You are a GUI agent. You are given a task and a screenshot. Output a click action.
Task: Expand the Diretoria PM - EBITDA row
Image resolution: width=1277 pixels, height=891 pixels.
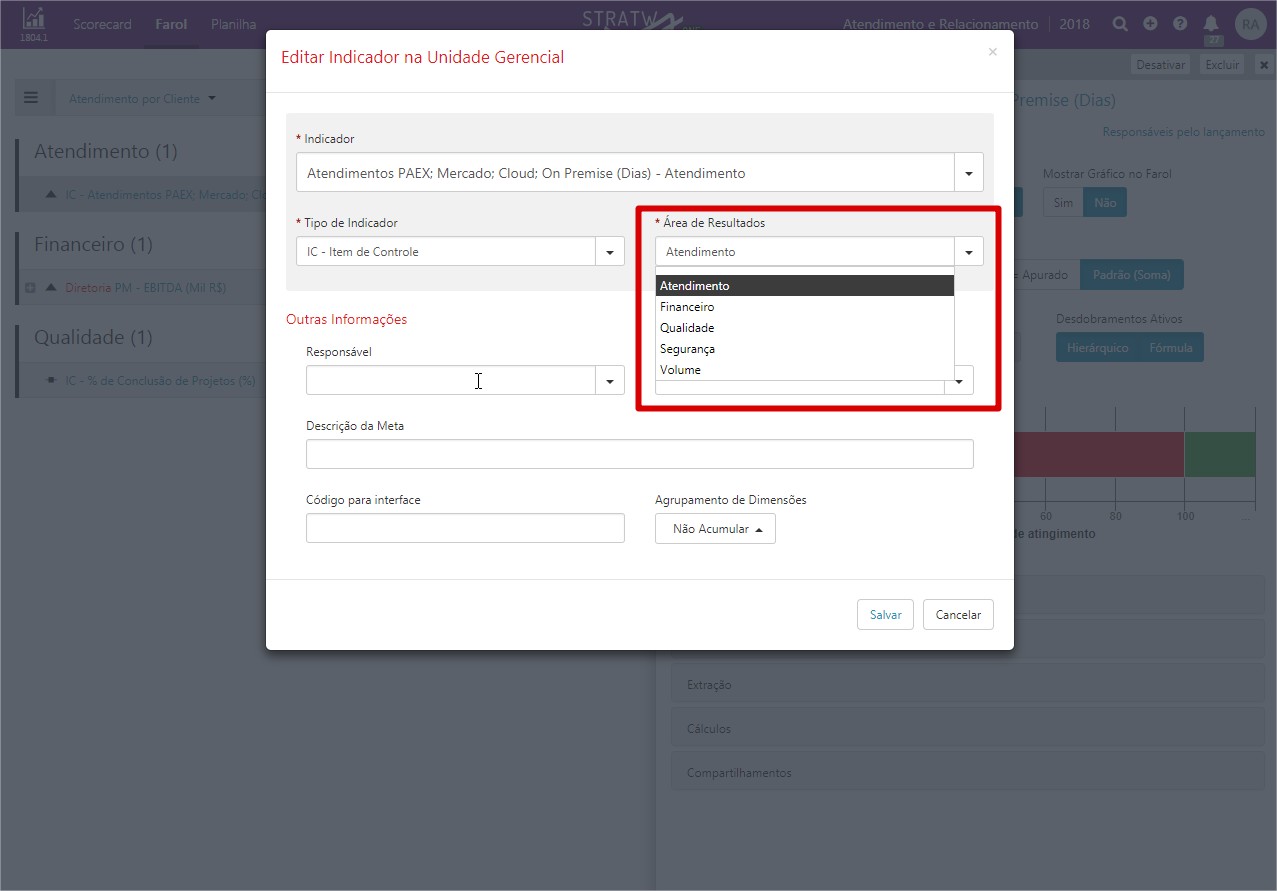pyautogui.click(x=30, y=287)
